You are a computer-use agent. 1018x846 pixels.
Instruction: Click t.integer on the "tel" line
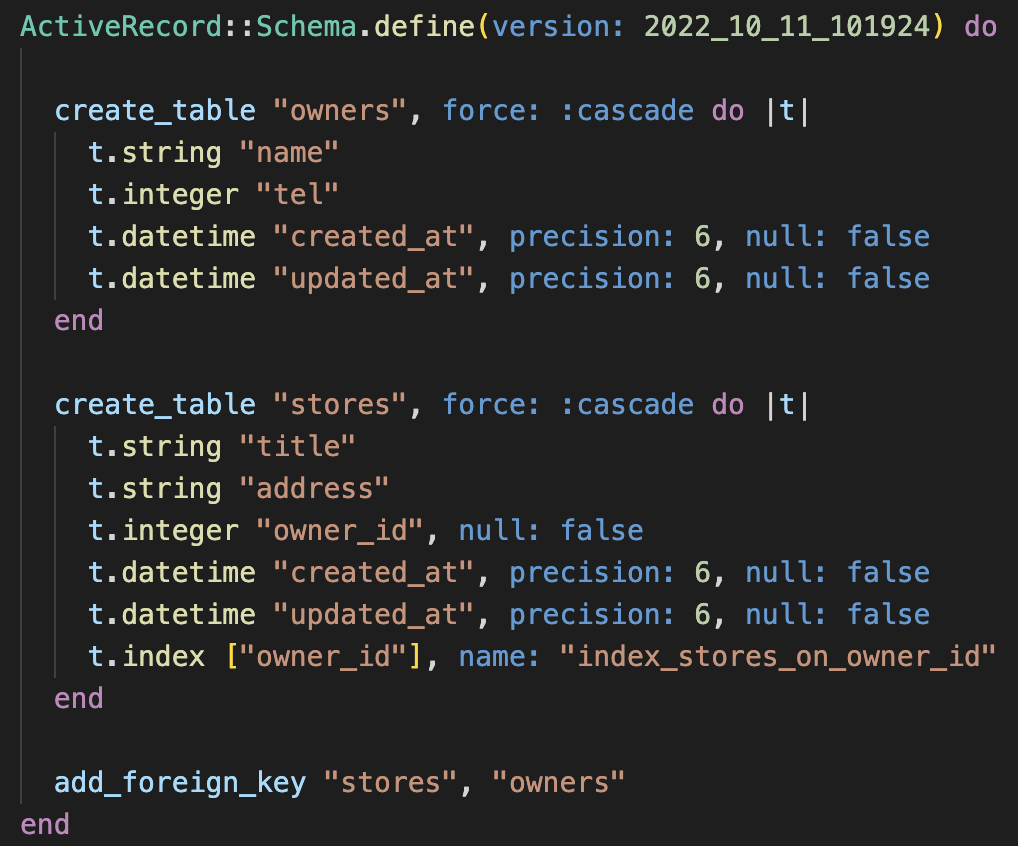(164, 195)
